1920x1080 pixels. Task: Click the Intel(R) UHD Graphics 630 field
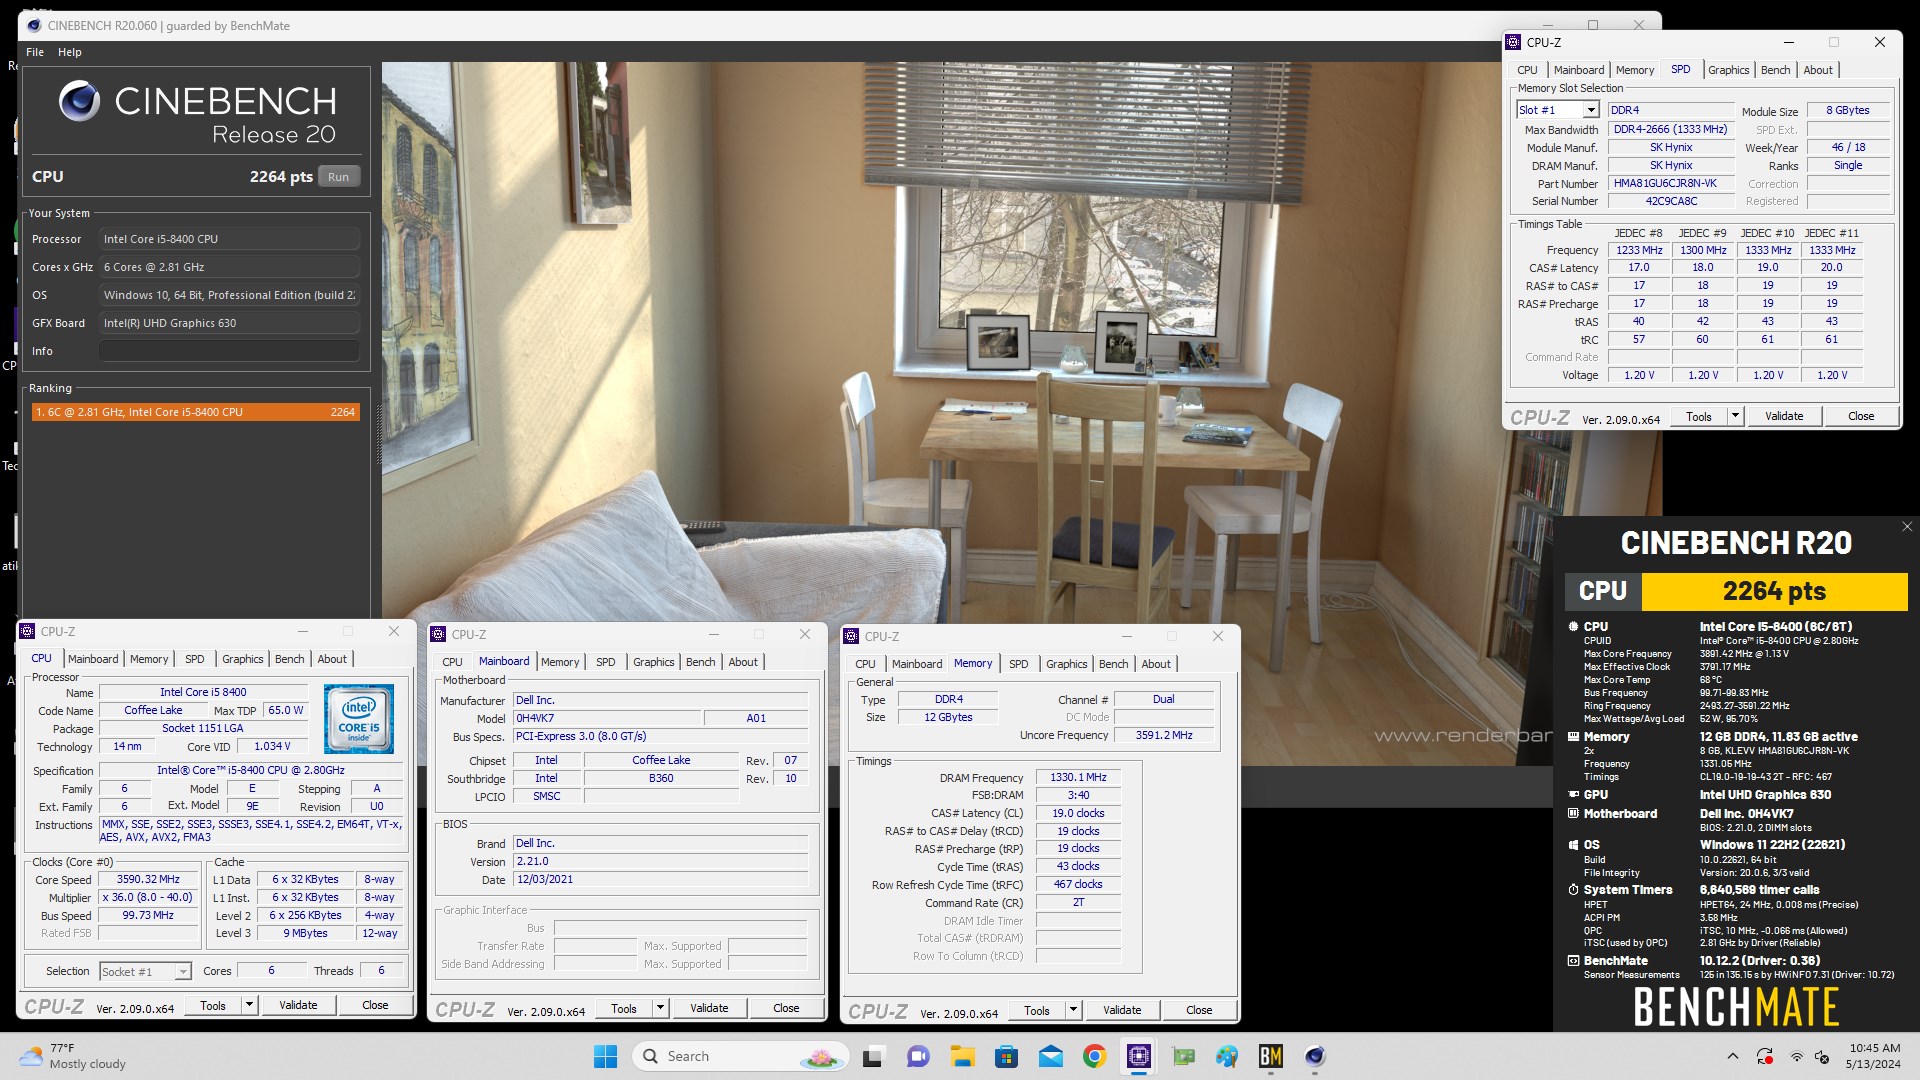[229, 323]
